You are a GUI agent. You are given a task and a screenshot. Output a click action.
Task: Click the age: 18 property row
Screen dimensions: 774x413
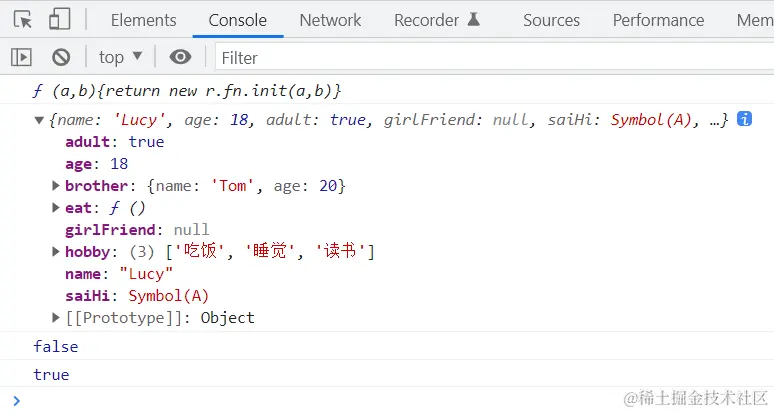(x=97, y=164)
